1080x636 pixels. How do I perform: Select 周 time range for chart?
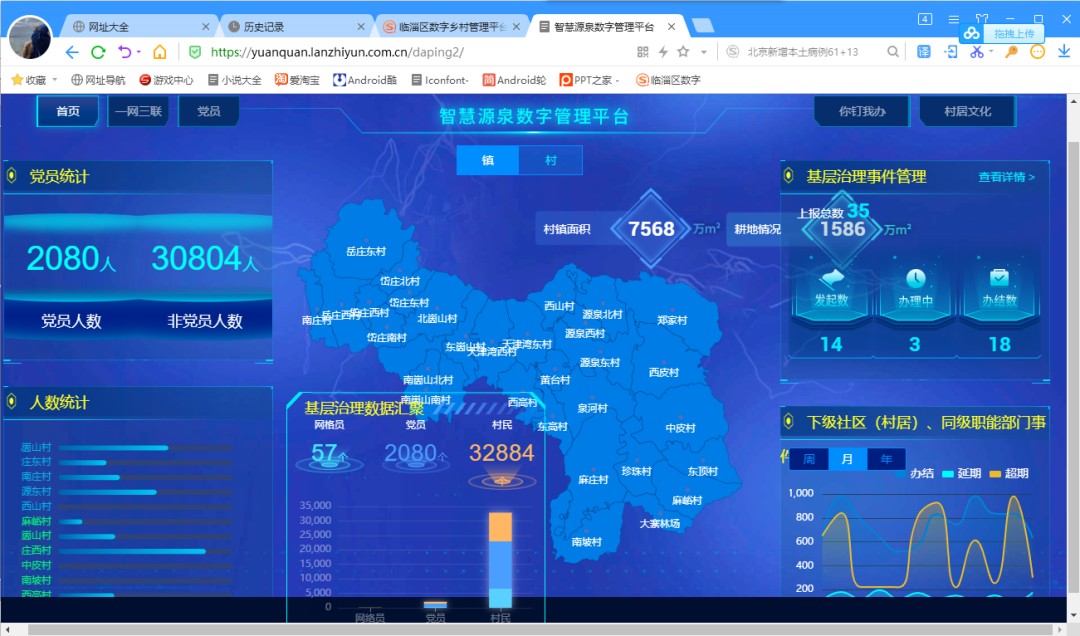[x=808, y=459]
